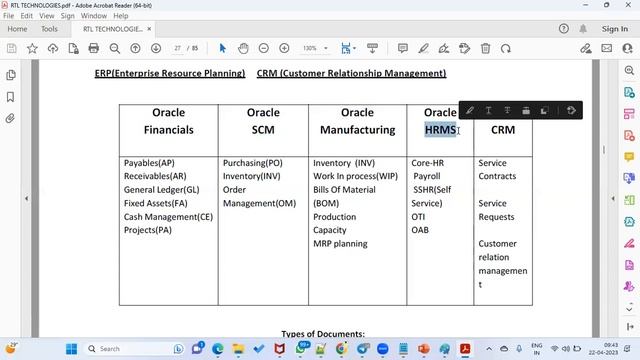Click the Purchasing(PO) table entry

(x=252, y=163)
